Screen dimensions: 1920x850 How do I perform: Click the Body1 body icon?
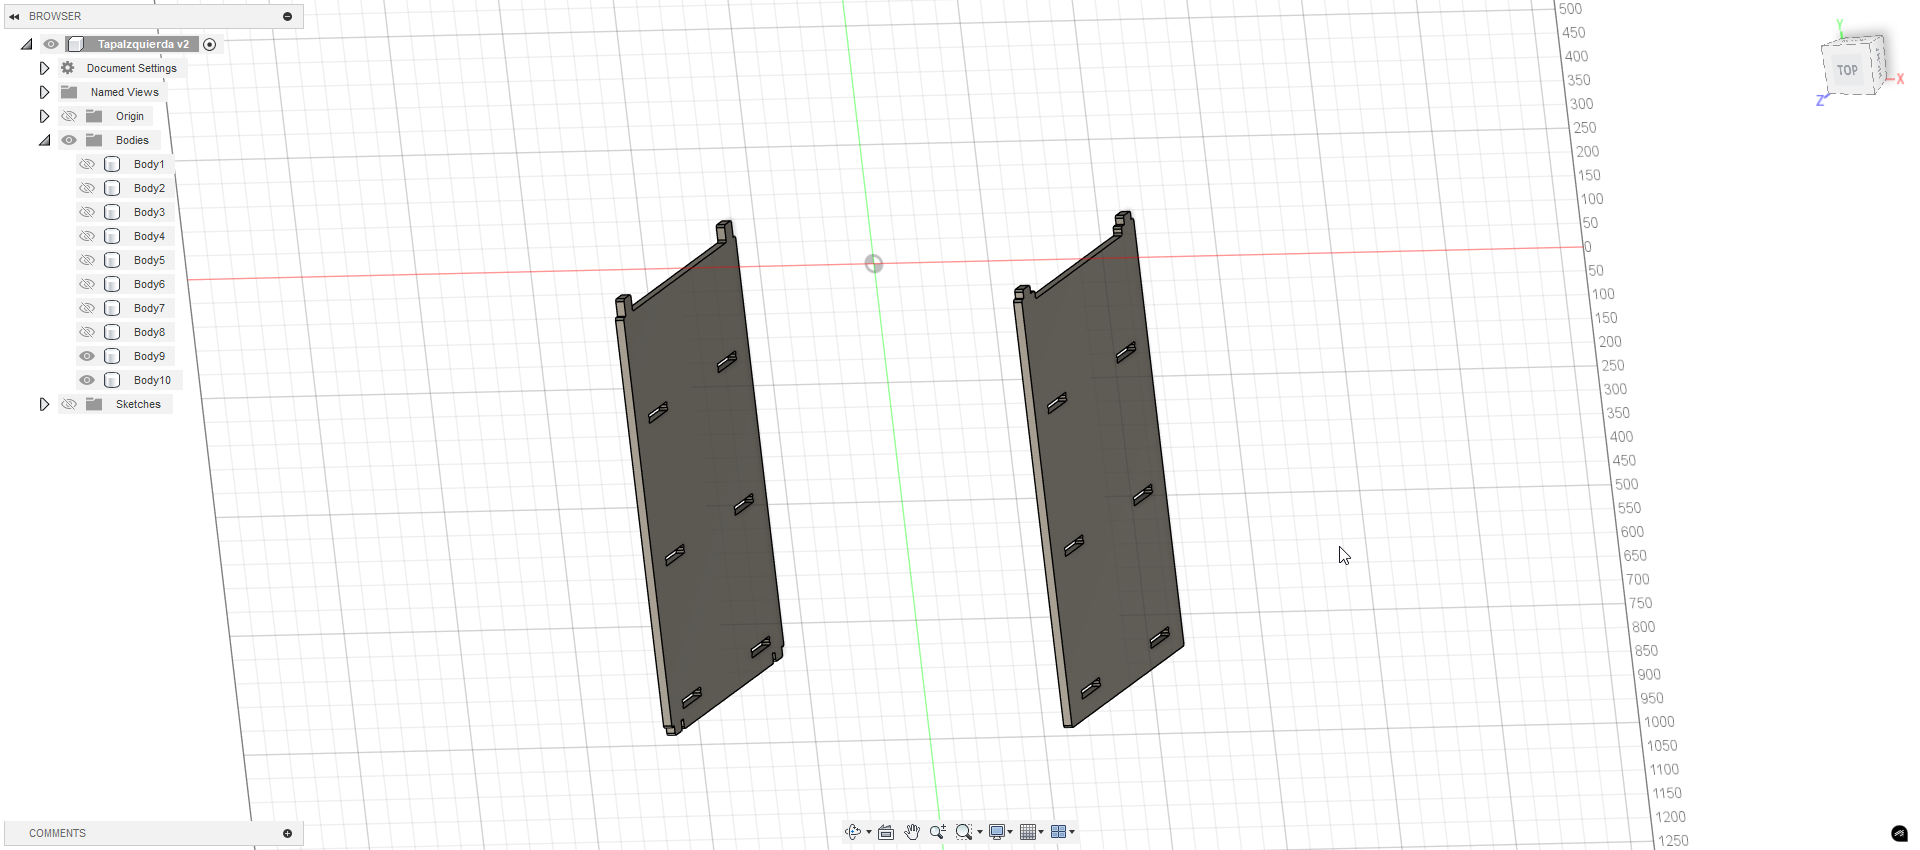[x=112, y=164]
